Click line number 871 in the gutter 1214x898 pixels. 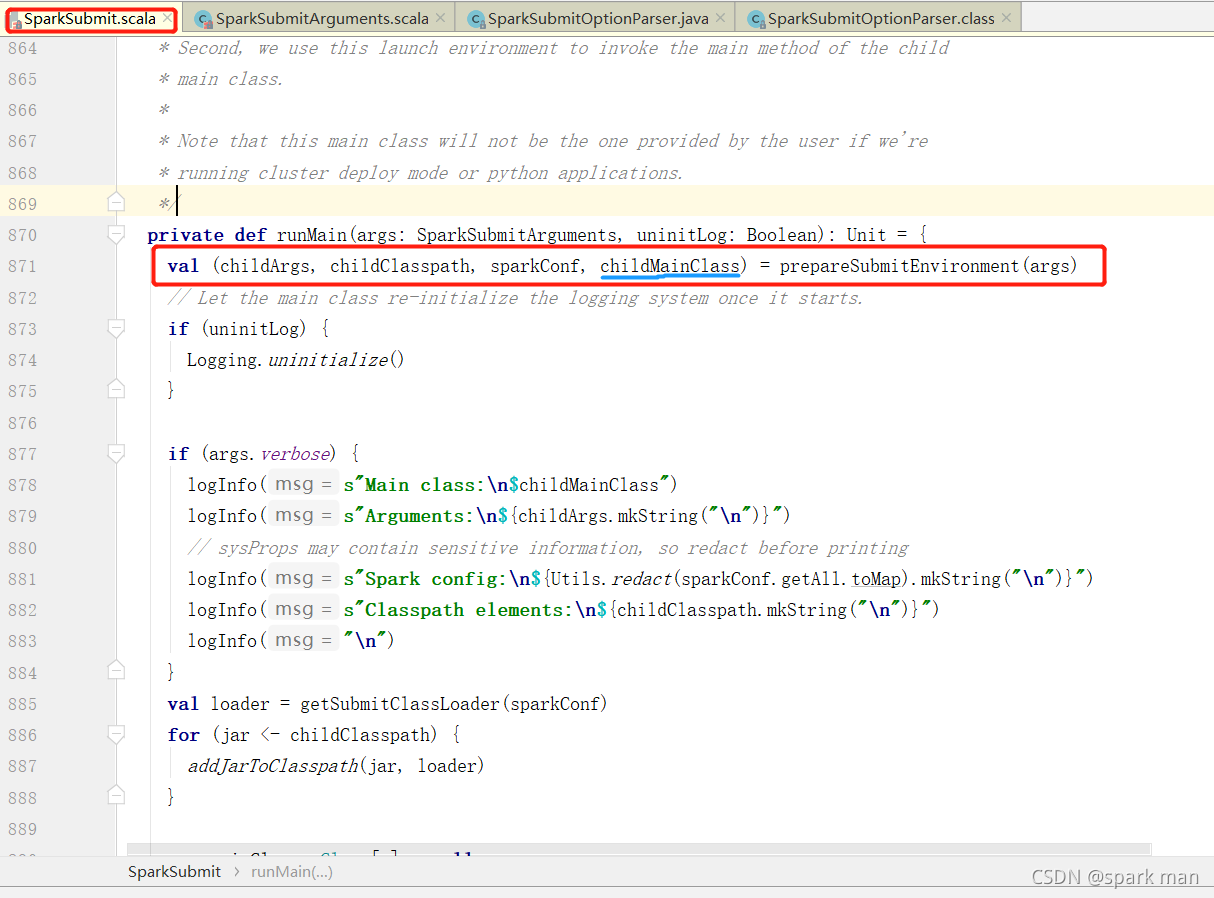click(x=22, y=266)
